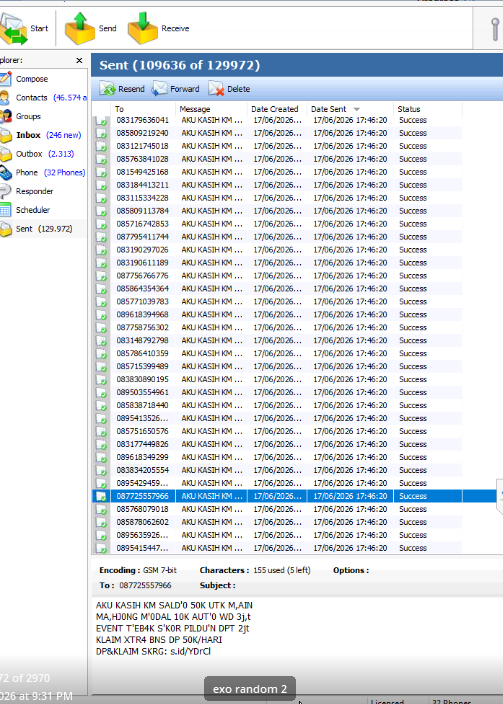The width and height of the screenshot is (503, 704).
Task: Select recipient number 089503554961
Action: tap(143, 392)
